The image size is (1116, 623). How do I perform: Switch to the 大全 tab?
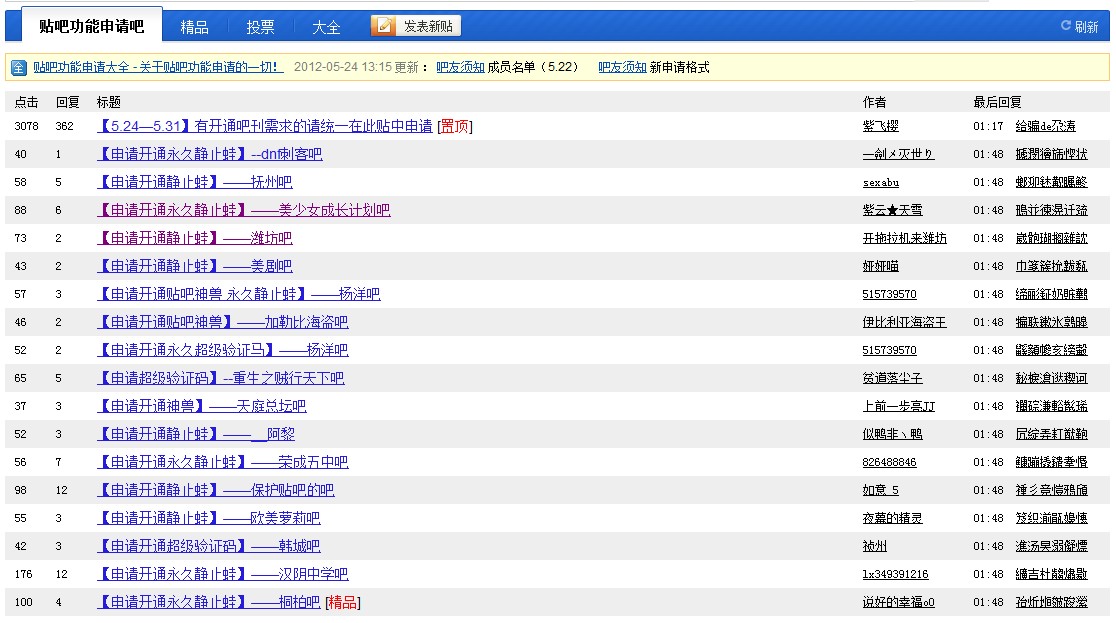[326, 27]
